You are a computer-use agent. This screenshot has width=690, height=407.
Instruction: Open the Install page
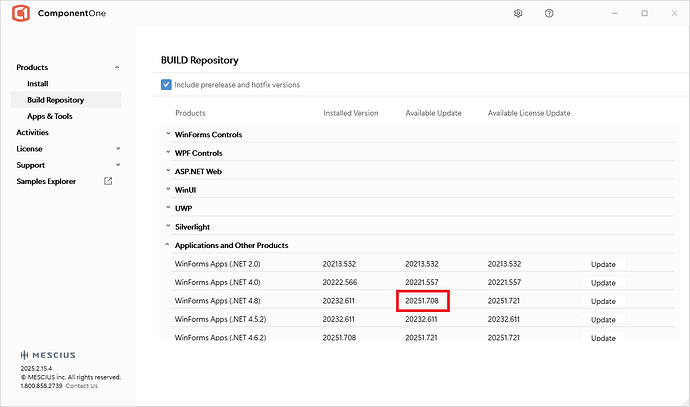pyautogui.click(x=38, y=84)
